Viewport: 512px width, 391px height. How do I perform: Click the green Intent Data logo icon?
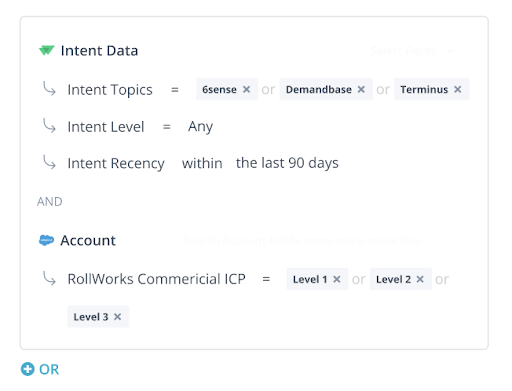(46, 50)
